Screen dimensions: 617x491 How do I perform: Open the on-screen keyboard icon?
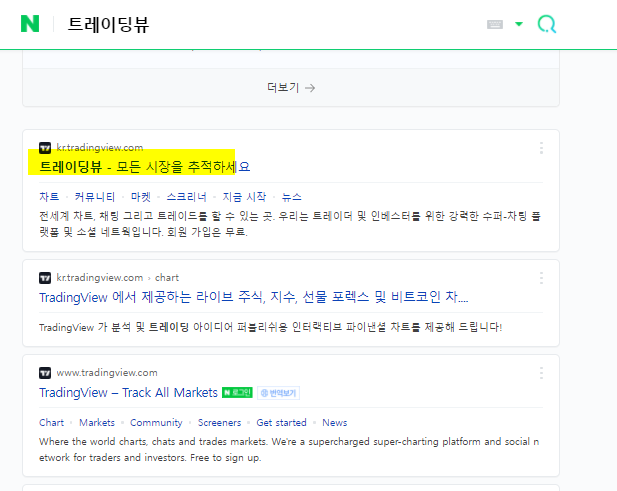(495, 24)
